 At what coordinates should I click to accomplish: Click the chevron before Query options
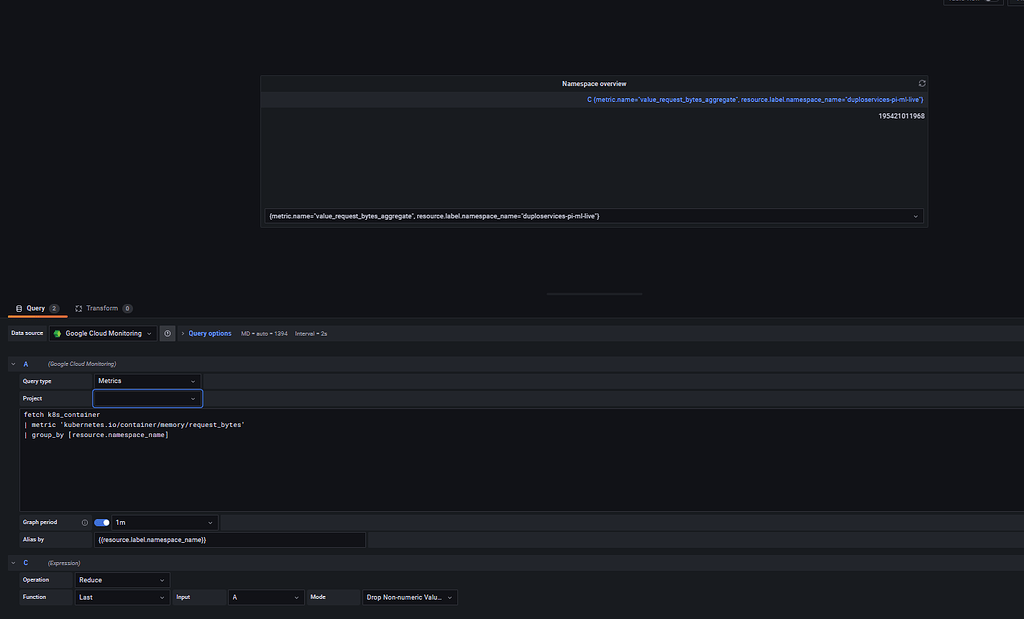point(183,333)
